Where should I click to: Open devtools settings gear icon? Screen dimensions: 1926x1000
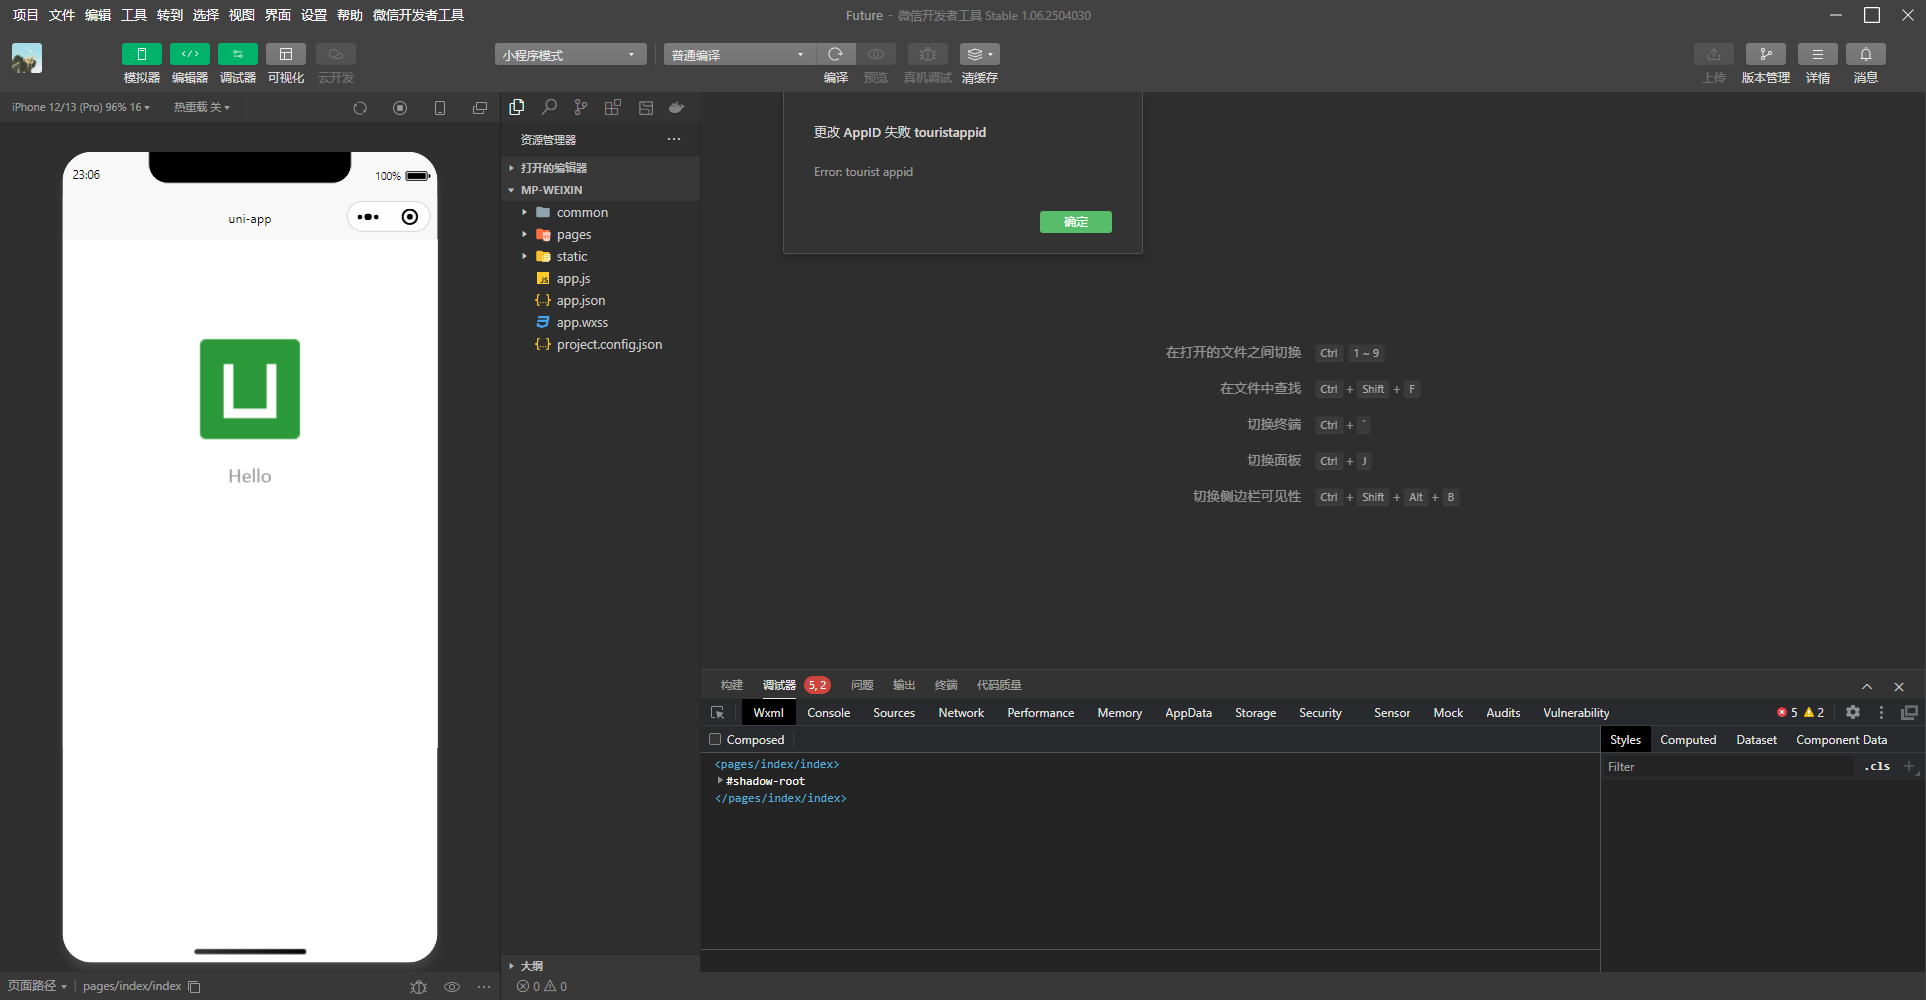pos(1852,713)
